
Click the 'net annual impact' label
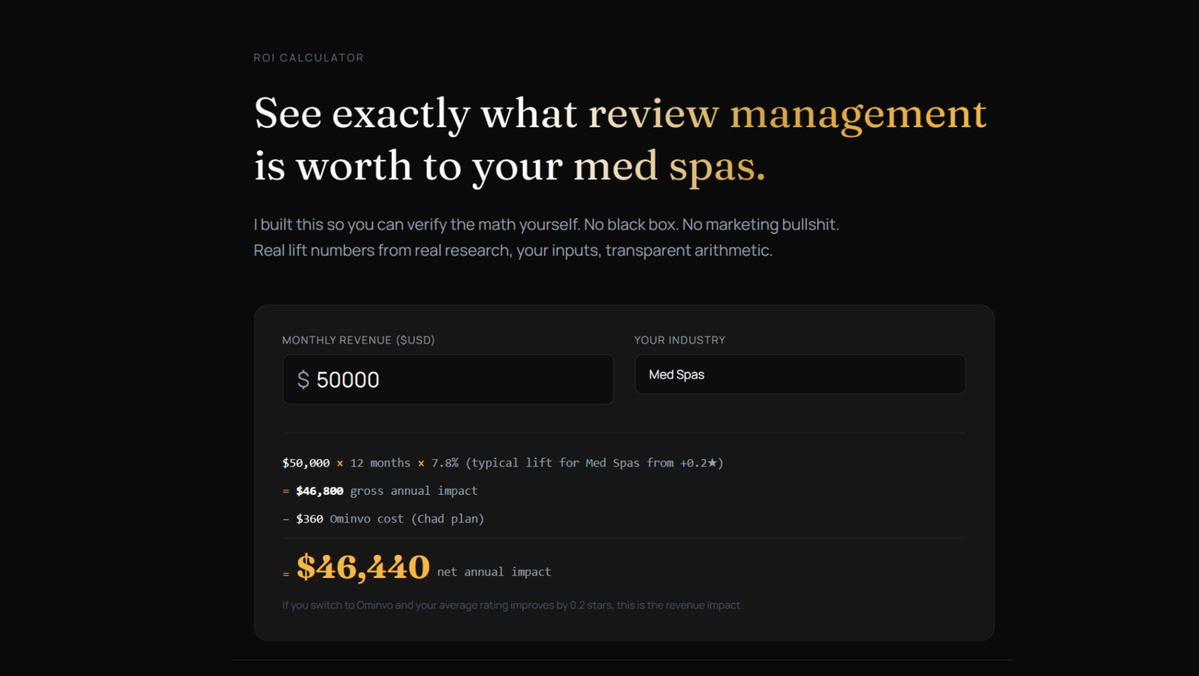pos(494,572)
